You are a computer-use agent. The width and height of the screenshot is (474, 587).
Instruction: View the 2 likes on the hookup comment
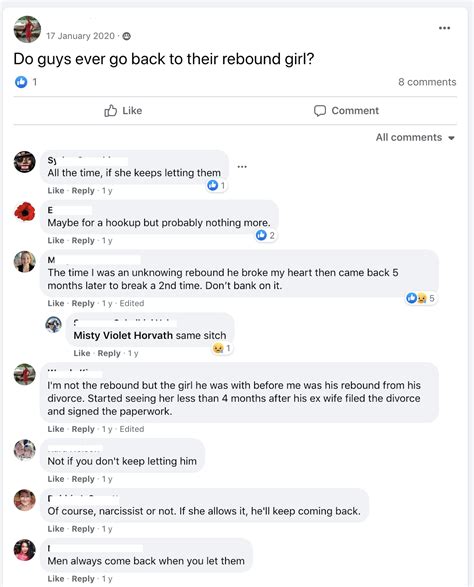pos(265,235)
